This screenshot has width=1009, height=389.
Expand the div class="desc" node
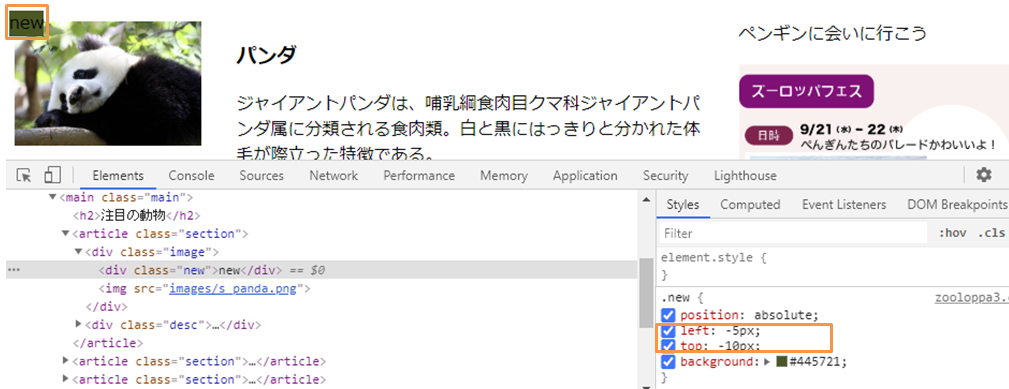coord(79,325)
